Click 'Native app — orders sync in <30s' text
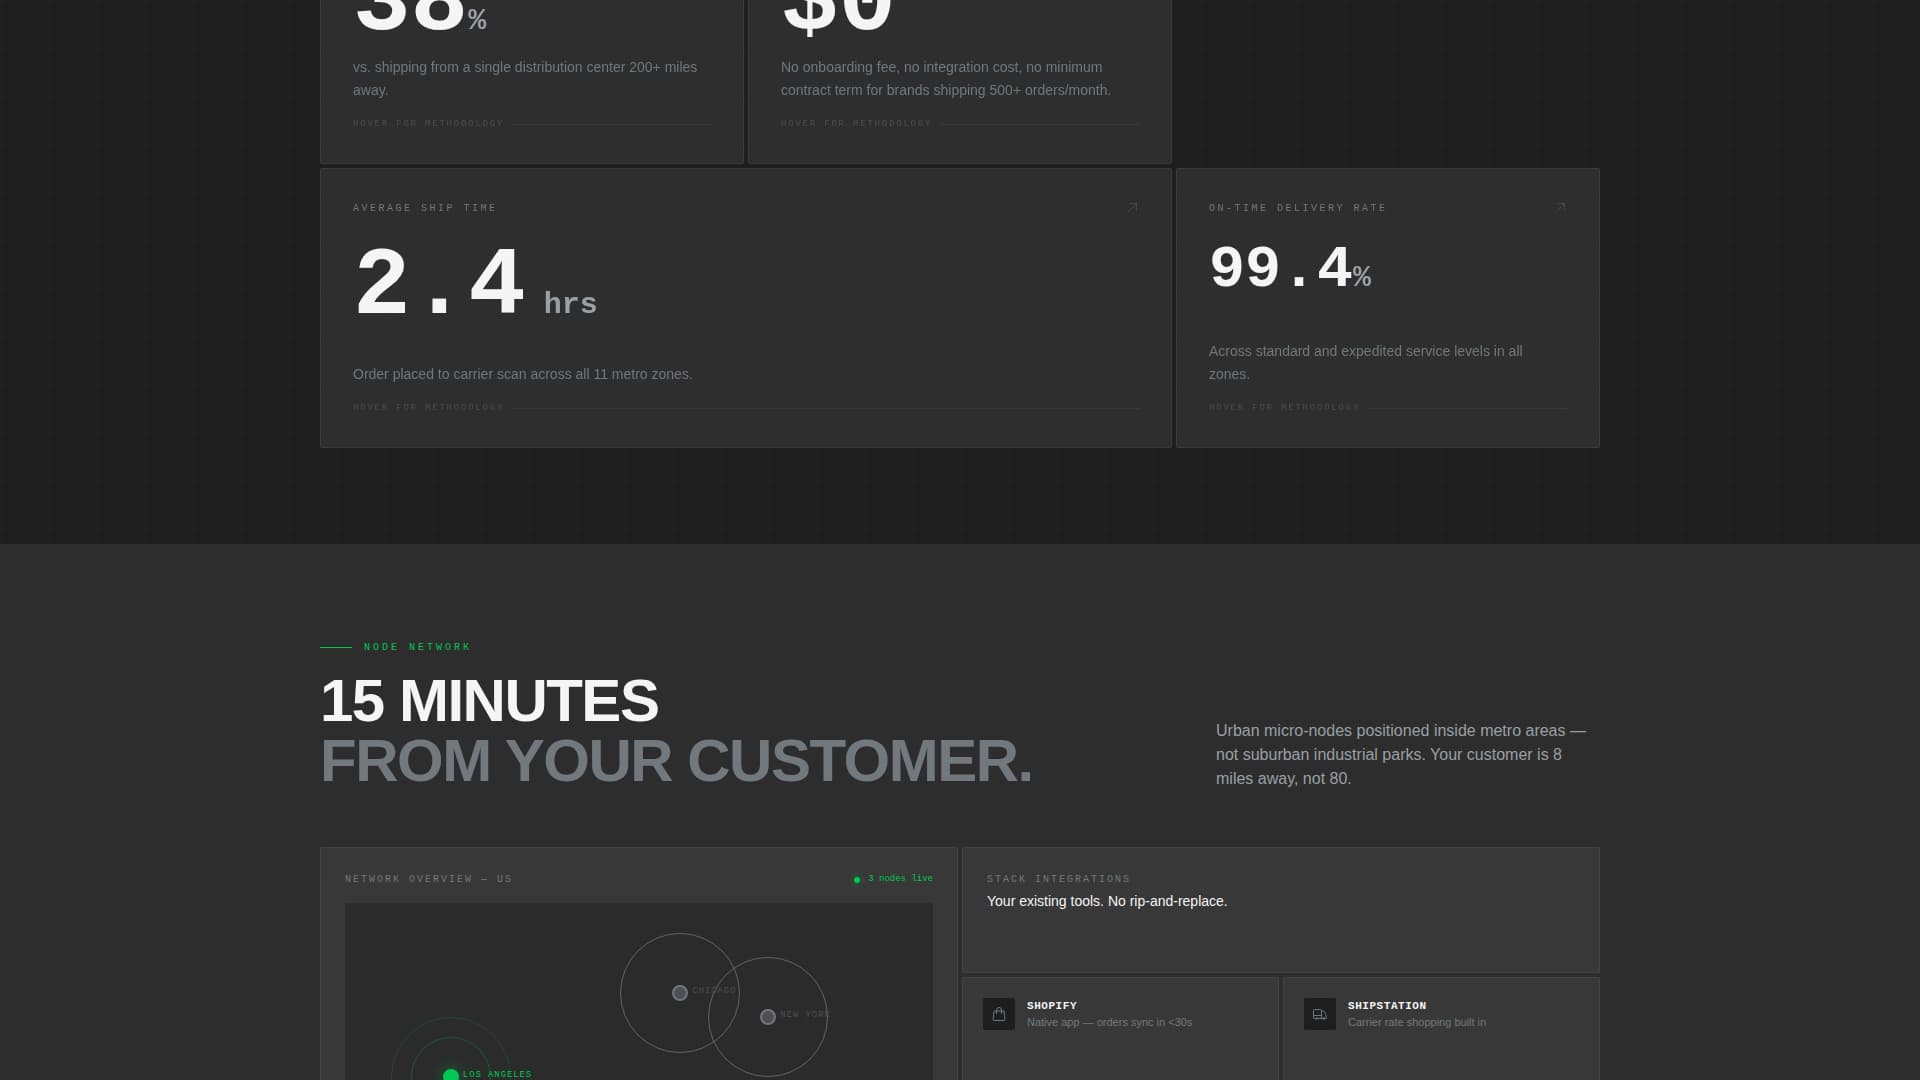 click(x=1109, y=1022)
